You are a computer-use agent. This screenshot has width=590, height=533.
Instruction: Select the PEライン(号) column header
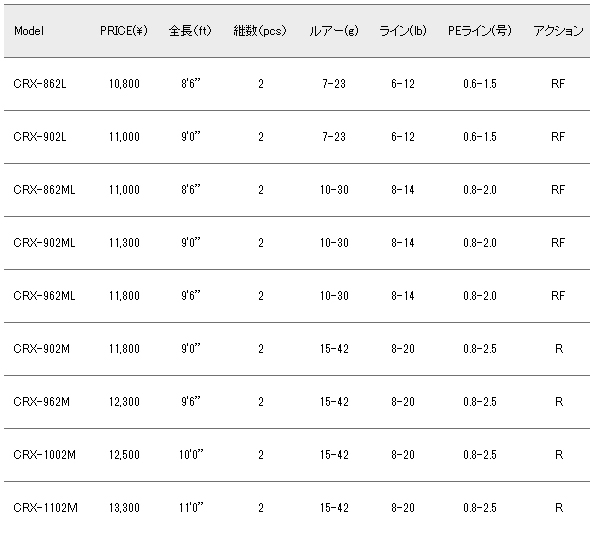coord(480,31)
